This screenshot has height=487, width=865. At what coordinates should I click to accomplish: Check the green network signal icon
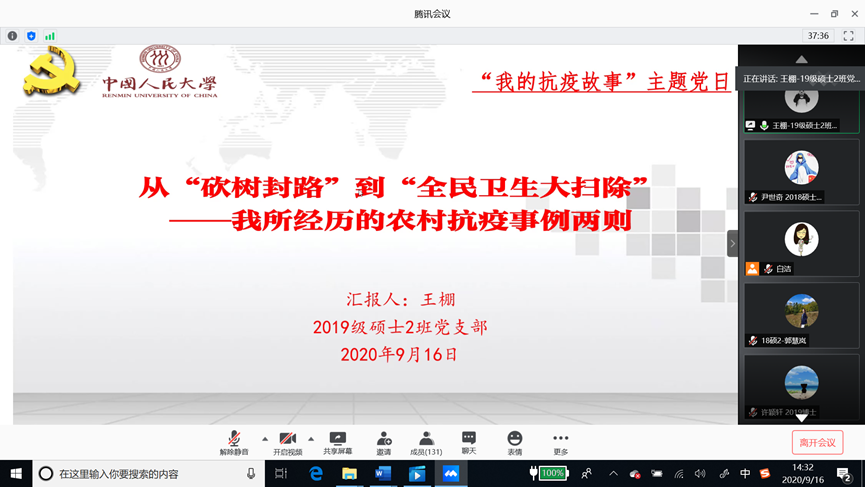click(x=49, y=36)
